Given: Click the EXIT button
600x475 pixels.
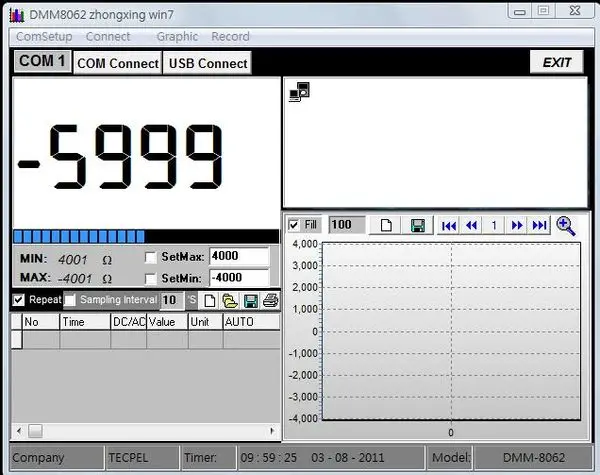Looking at the screenshot, I should (557, 62).
